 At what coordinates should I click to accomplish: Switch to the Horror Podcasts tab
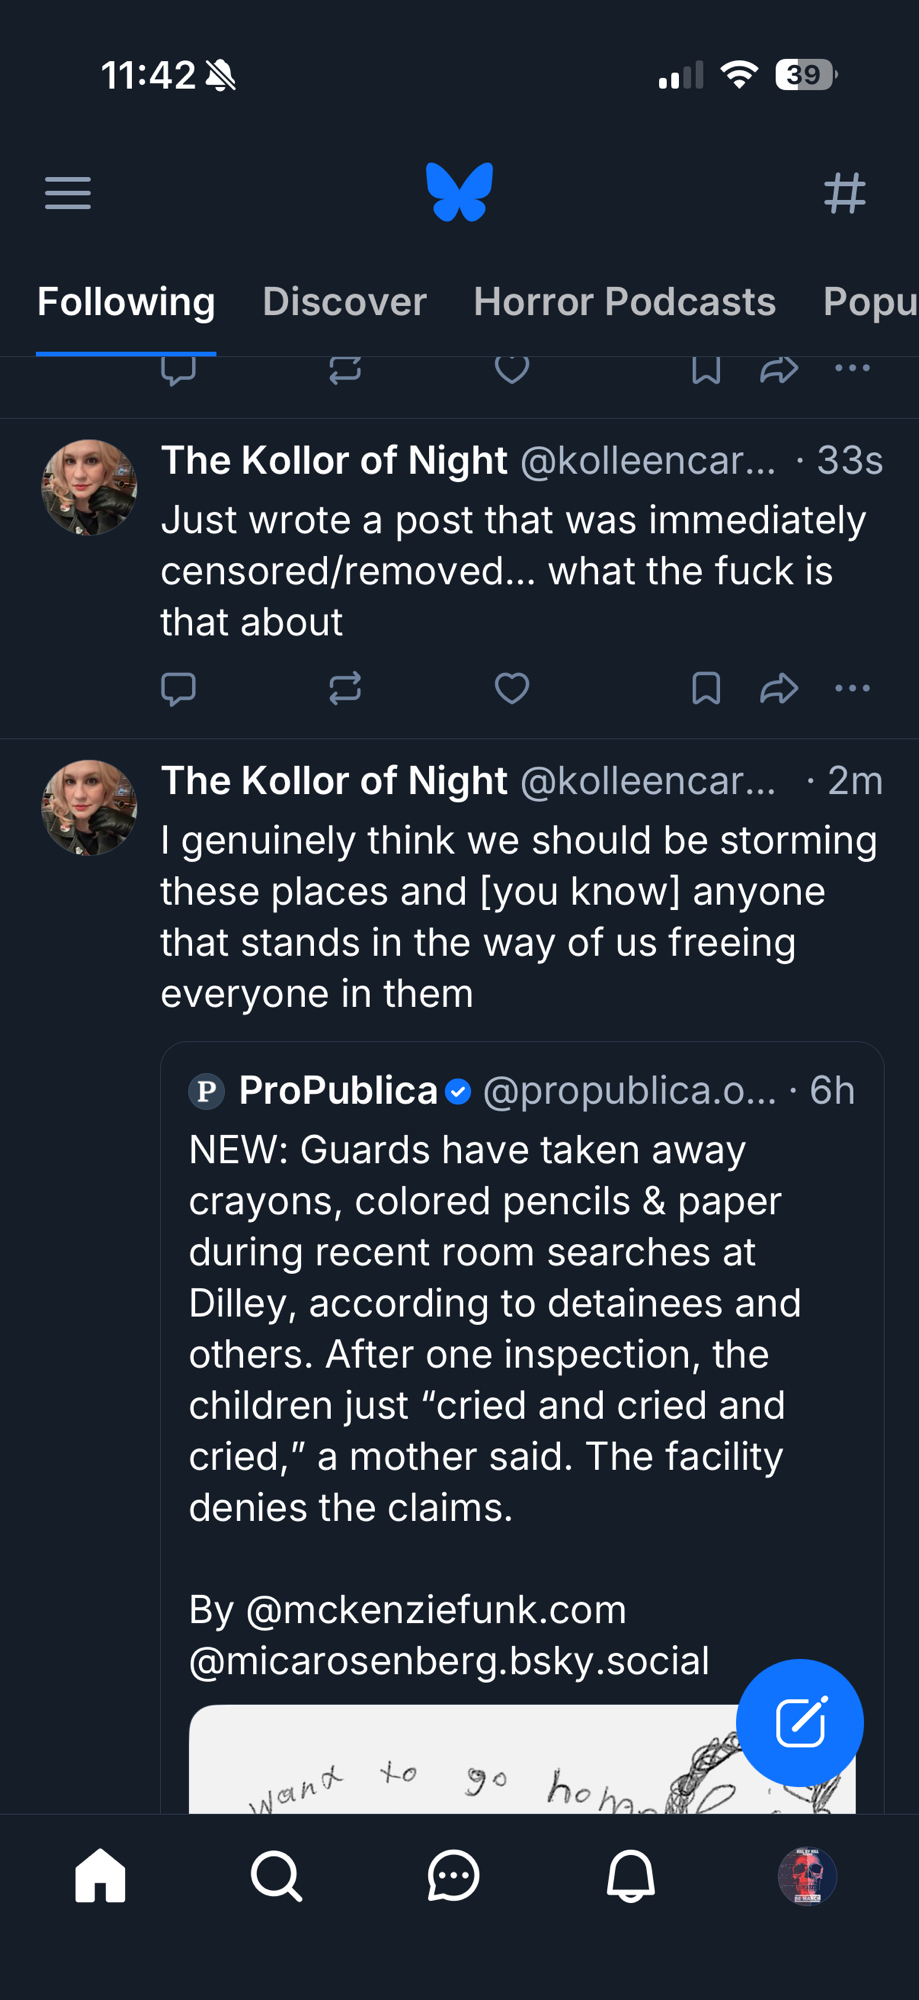pos(624,302)
